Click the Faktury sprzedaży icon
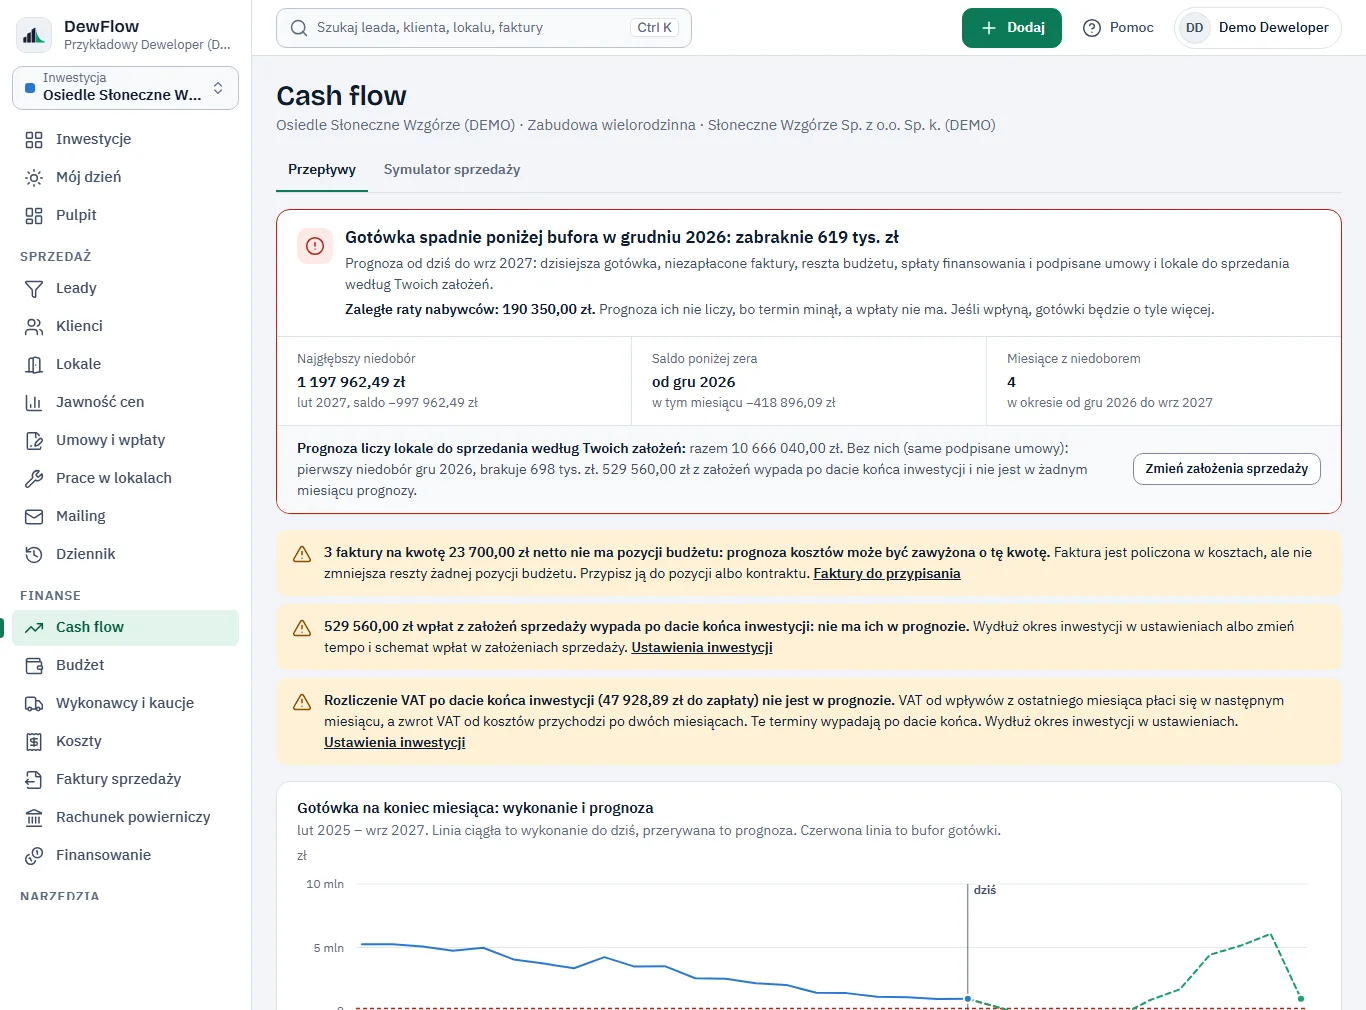The image size is (1366, 1010). pyautogui.click(x=34, y=779)
